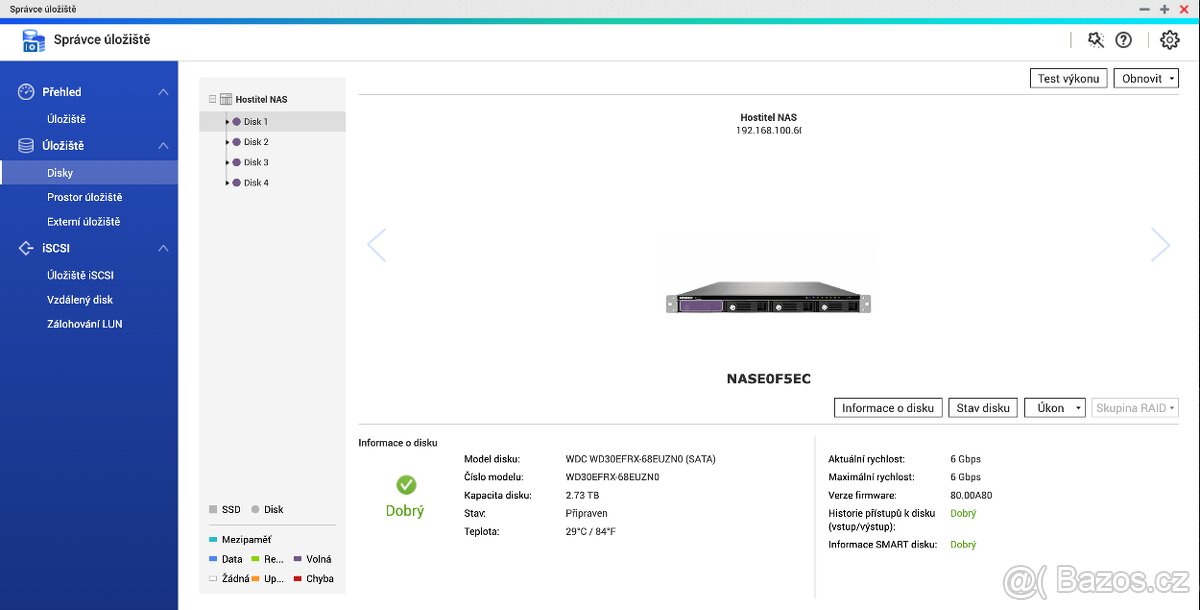The image size is (1200, 610).
Task: Click the Test výkonu button
Action: coord(1068,79)
